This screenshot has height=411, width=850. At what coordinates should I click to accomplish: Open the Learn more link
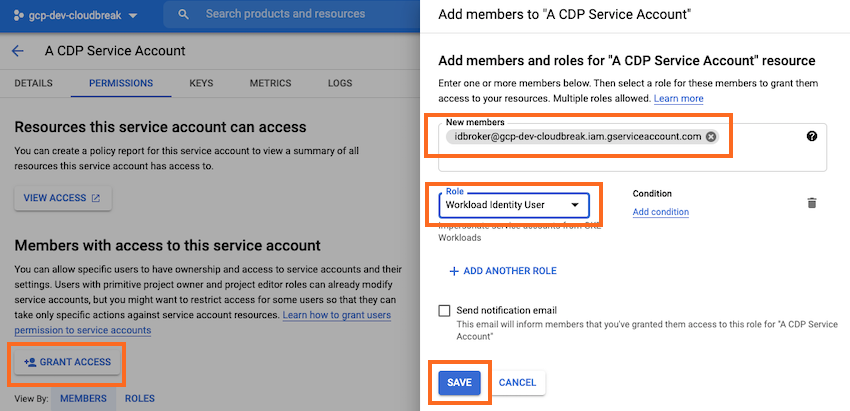click(x=678, y=99)
